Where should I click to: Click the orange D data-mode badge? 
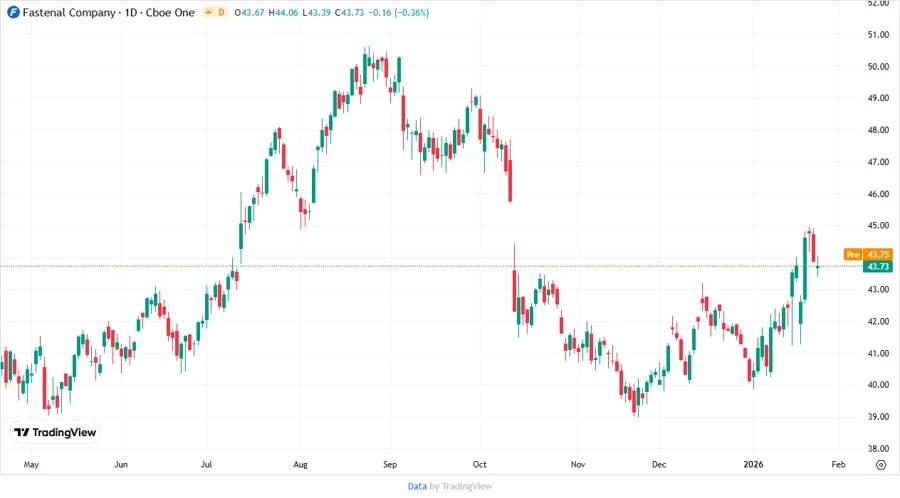click(x=221, y=12)
